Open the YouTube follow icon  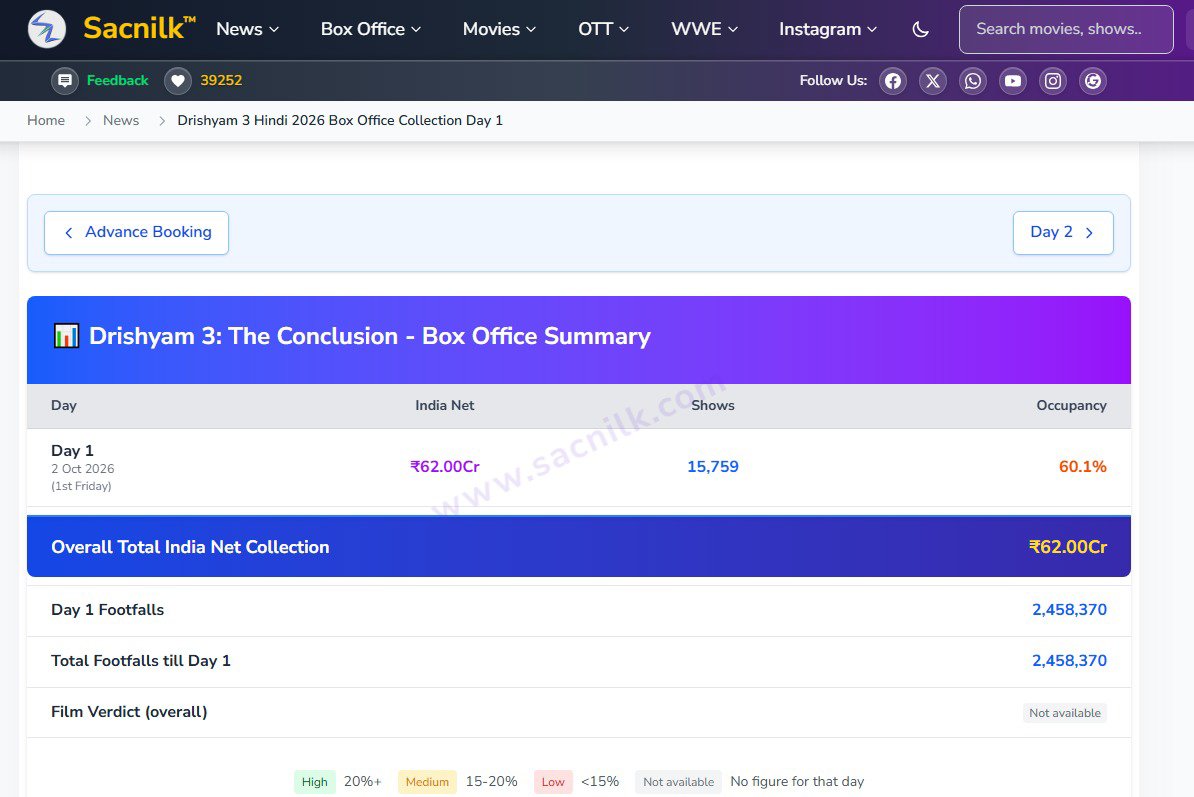[x=1013, y=81]
